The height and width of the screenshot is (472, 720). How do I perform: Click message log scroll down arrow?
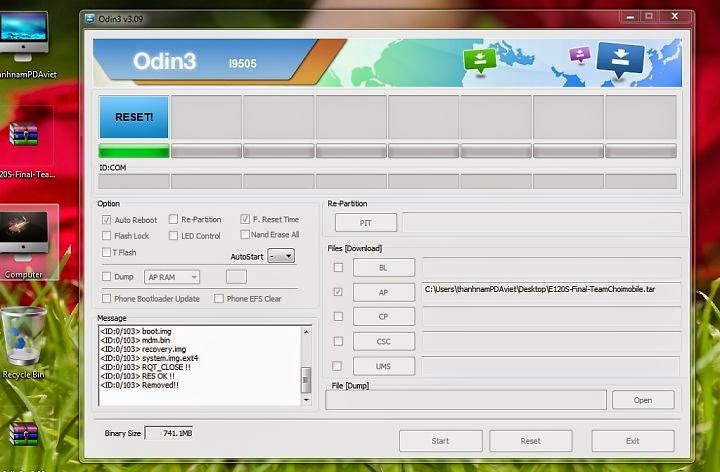click(x=306, y=400)
